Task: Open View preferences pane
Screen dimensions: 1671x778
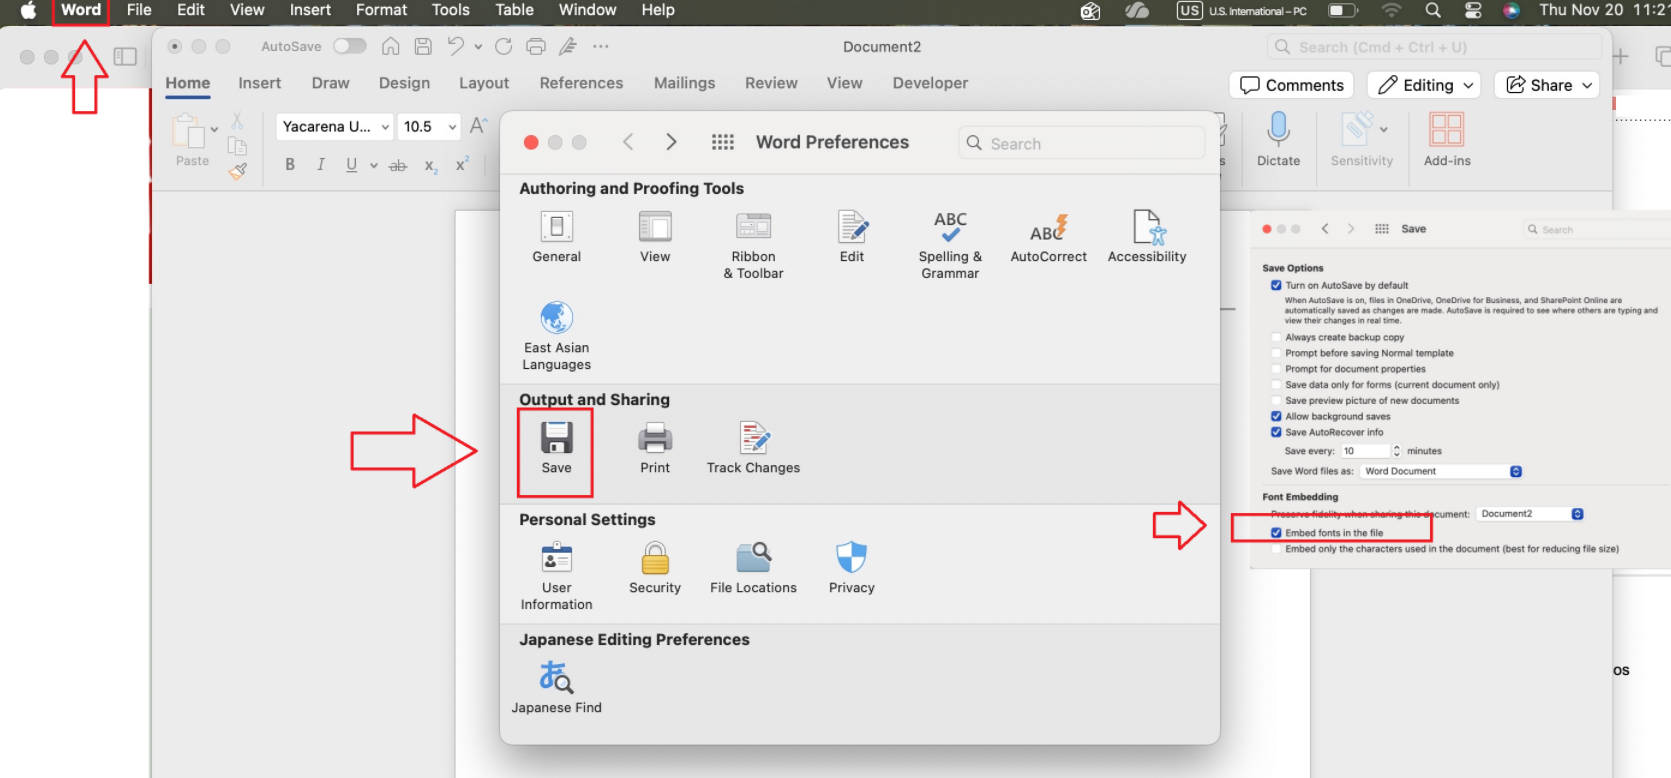Action: pyautogui.click(x=655, y=237)
